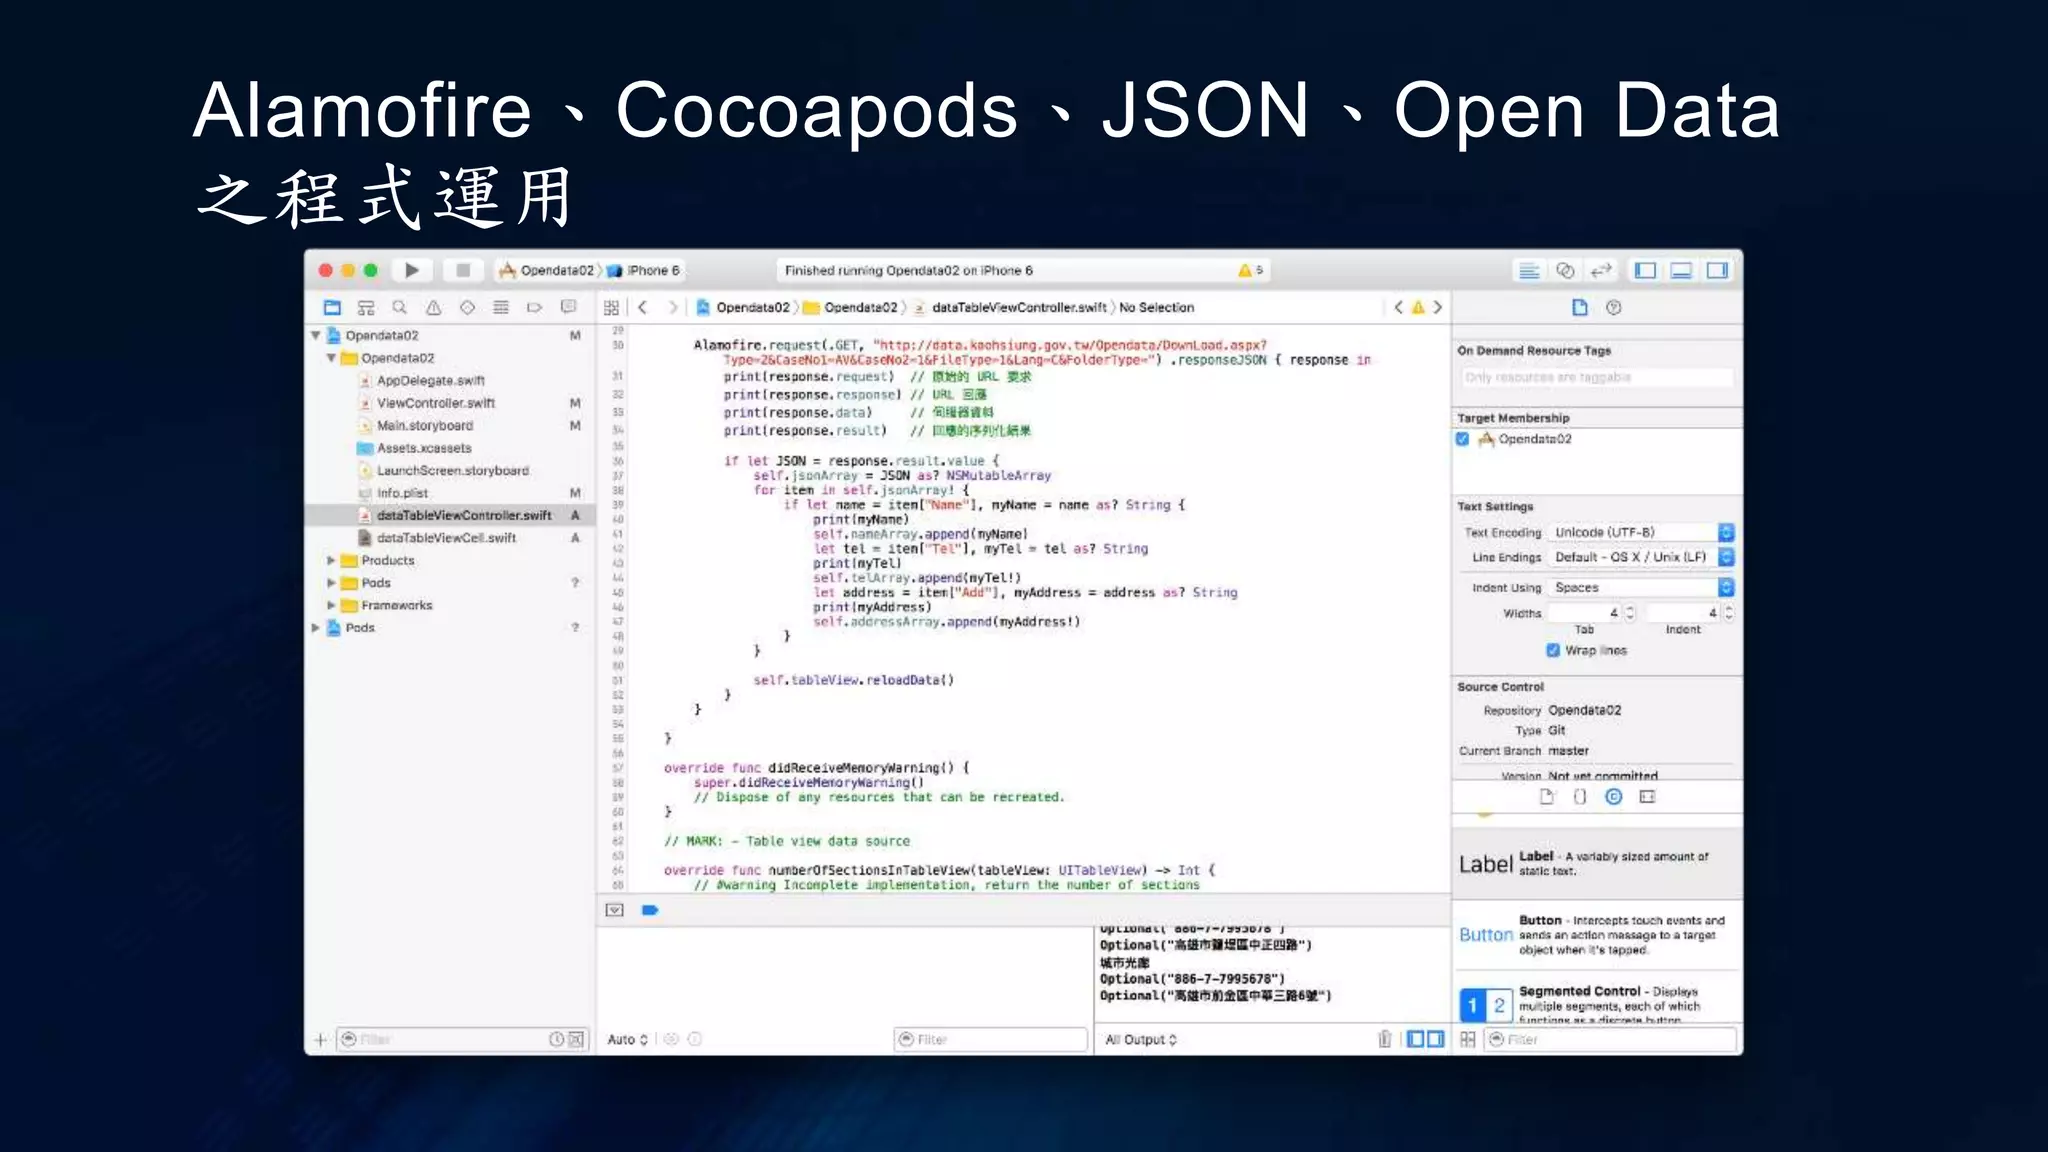Show the File inspector

click(x=1579, y=307)
